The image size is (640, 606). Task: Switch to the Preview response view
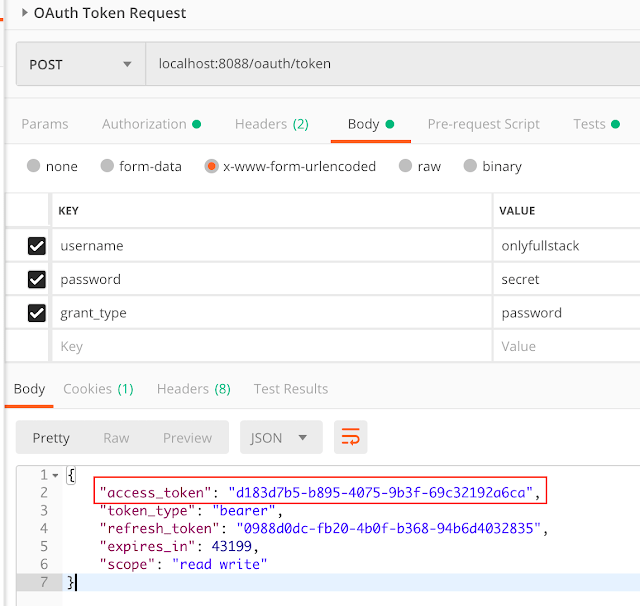point(187,438)
